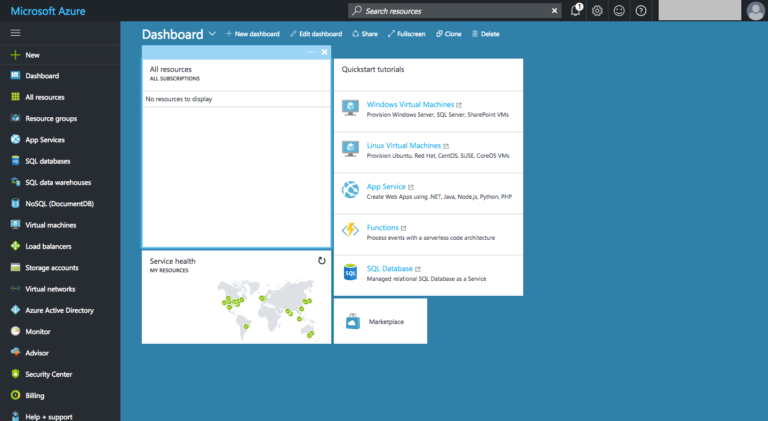Click the green plus New icon

click(16, 55)
